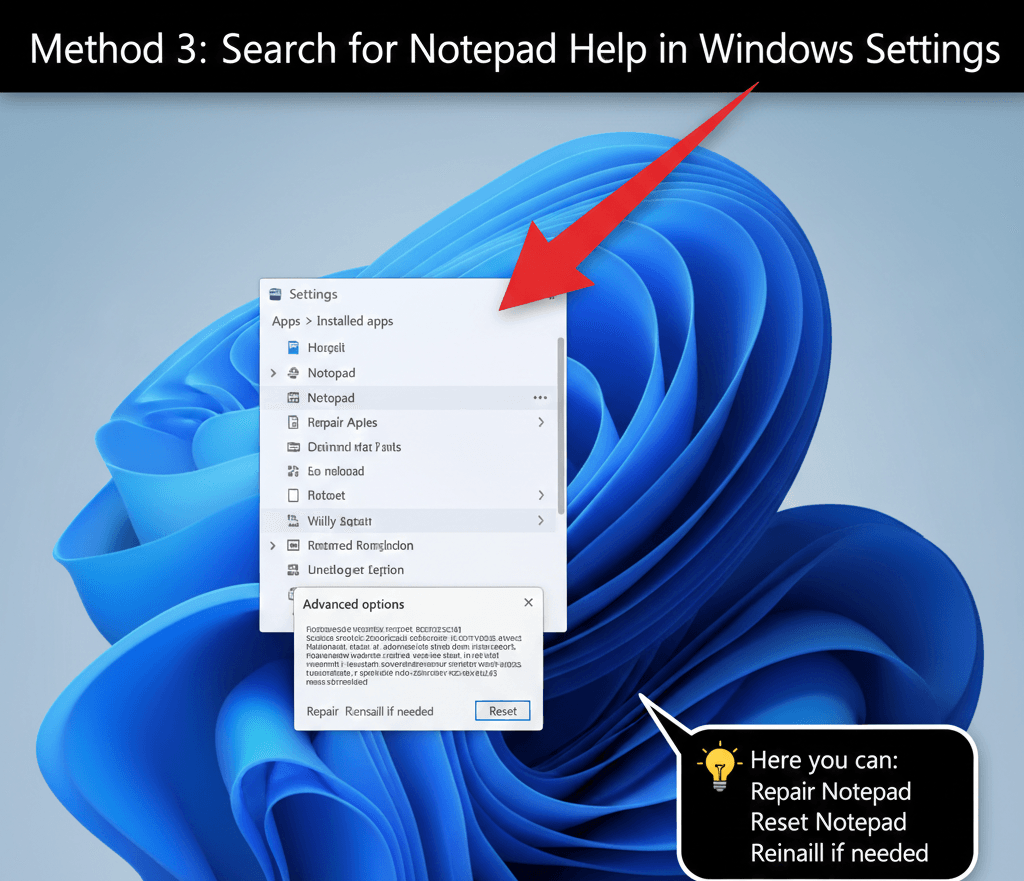This screenshot has height=881, width=1024.
Task: Open the Willy Sqtatt row chevron
Action: click(541, 521)
